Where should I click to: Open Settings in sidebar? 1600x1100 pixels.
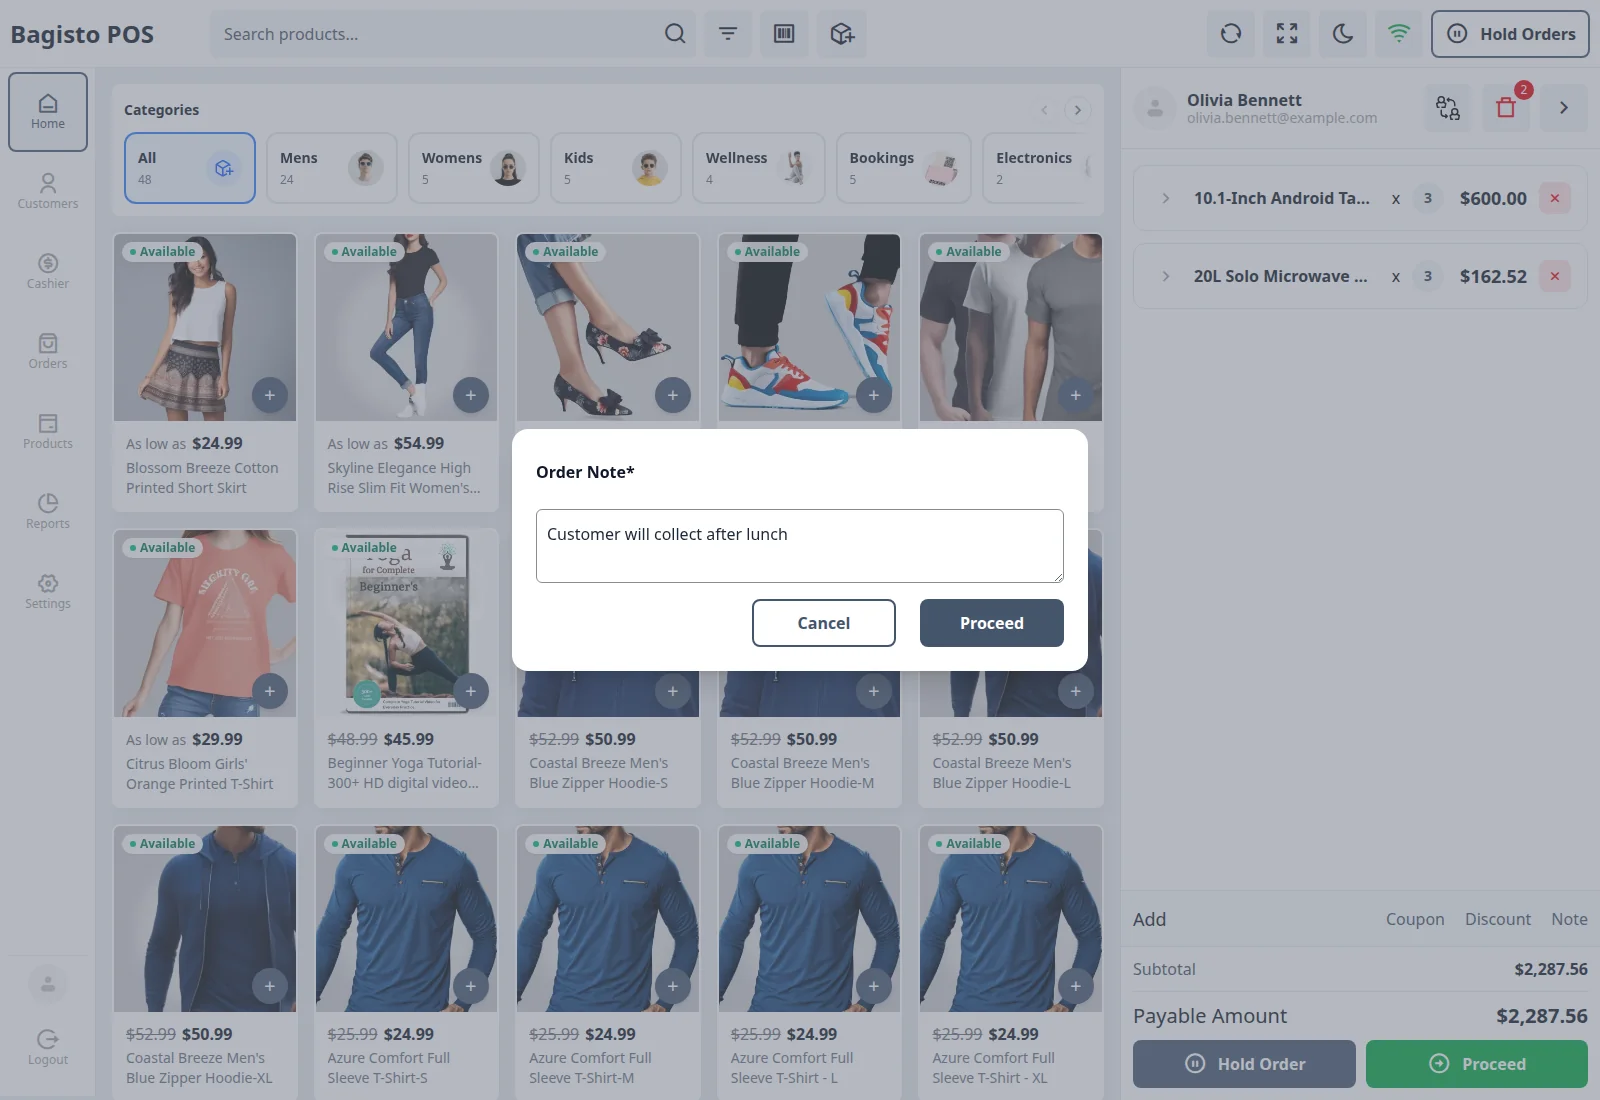click(x=48, y=592)
